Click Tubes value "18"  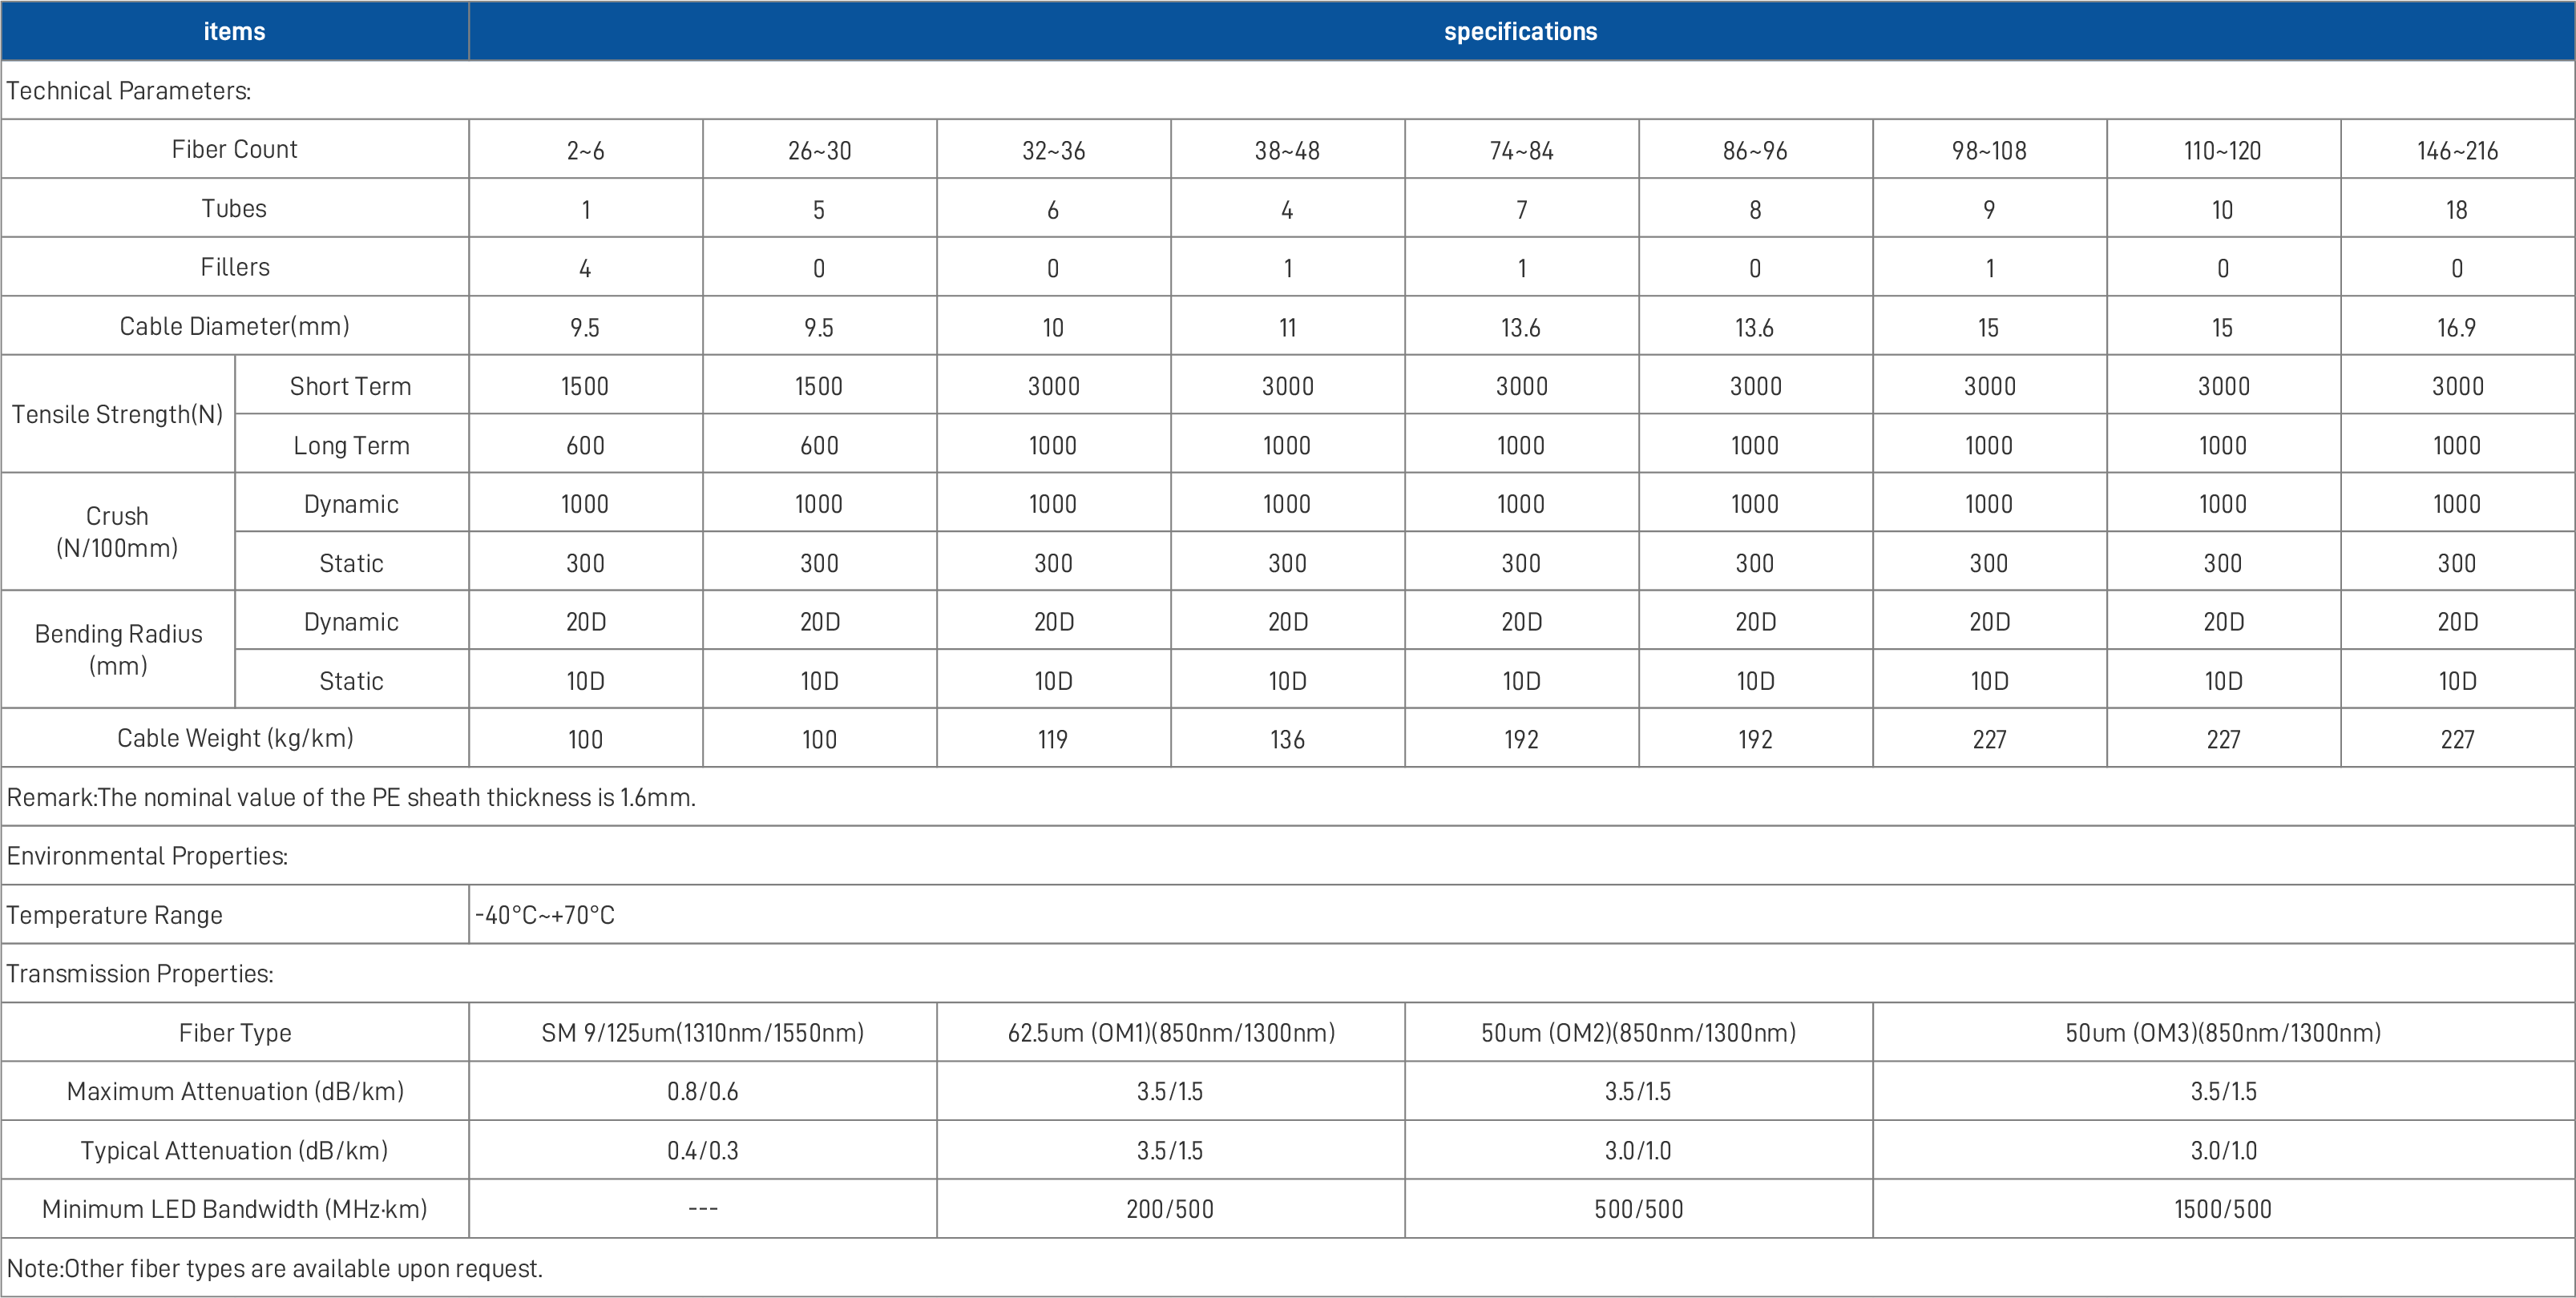click(2457, 209)
